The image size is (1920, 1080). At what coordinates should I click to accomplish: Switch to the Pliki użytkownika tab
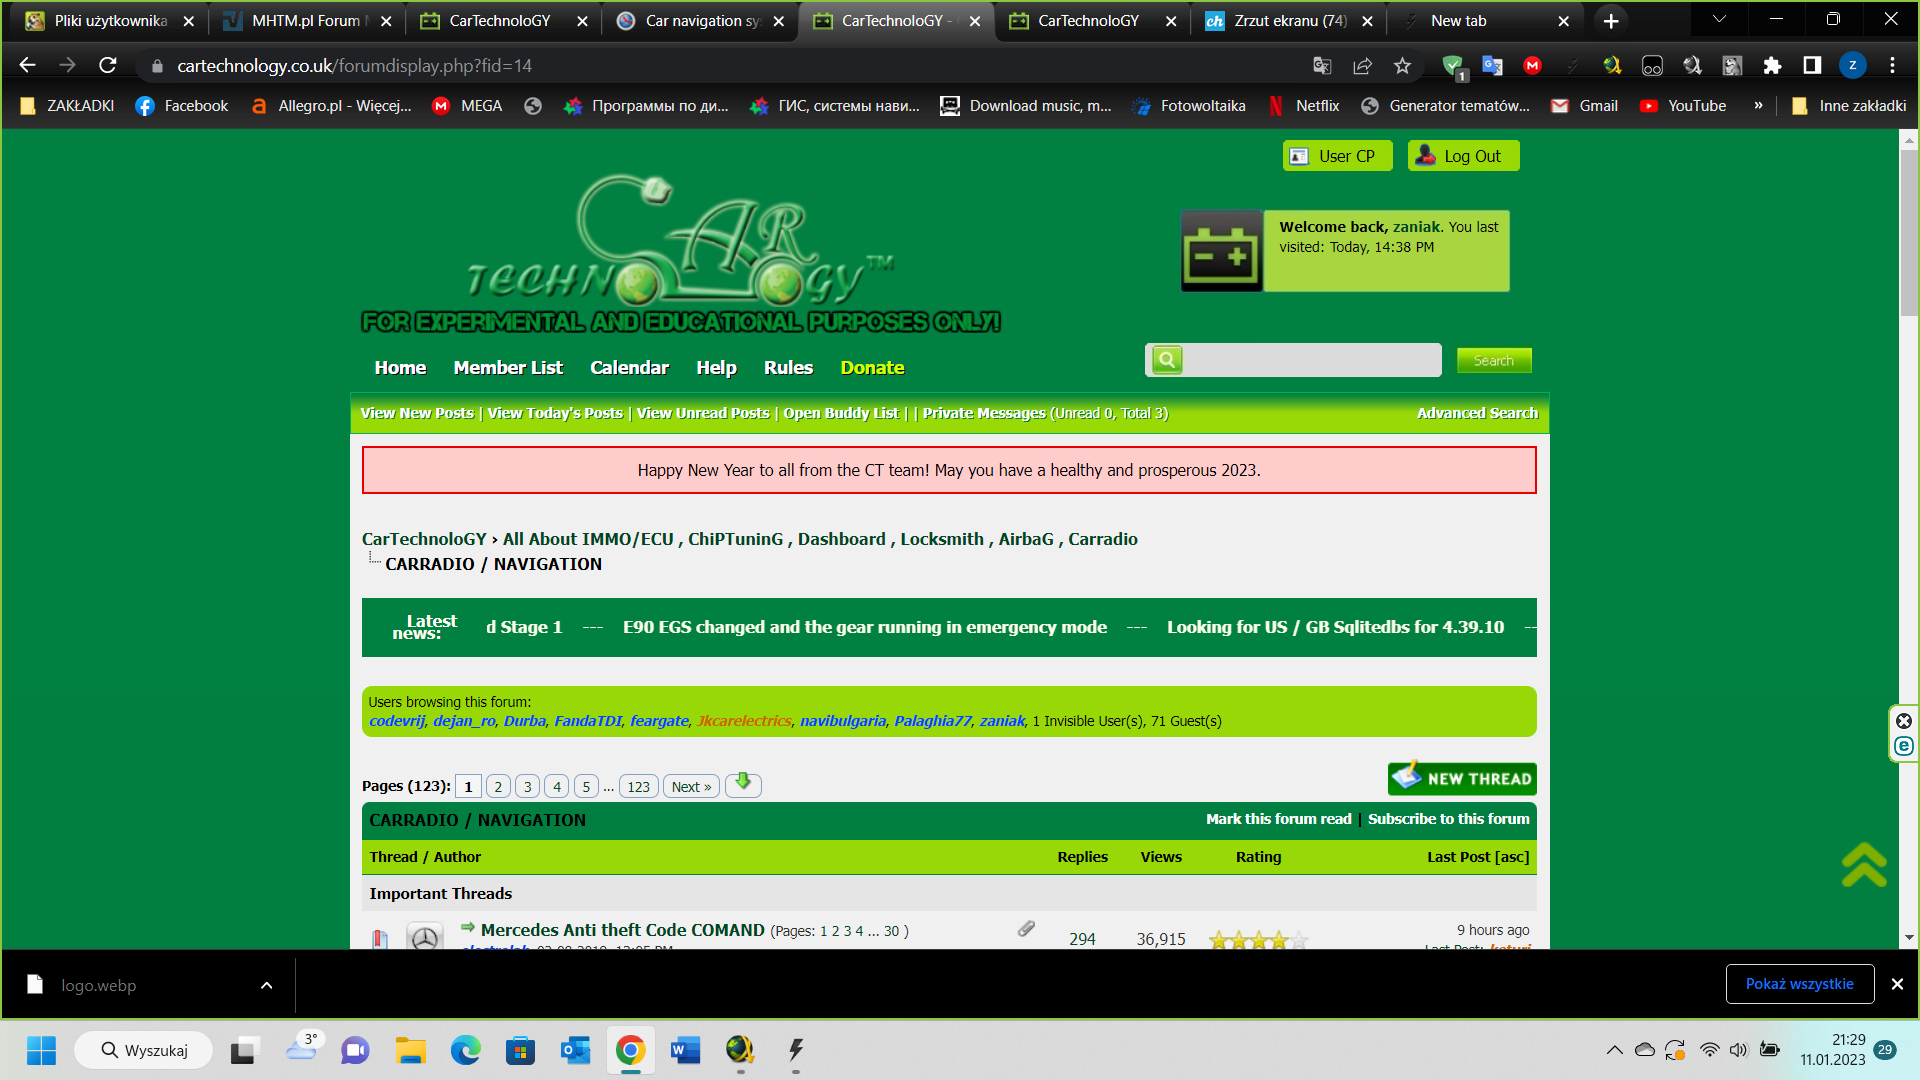point(110,21)
